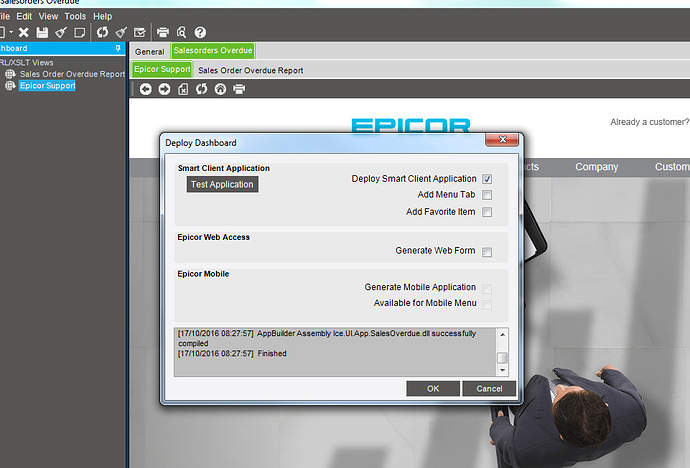The width and height of the screenshot is (690, 468).
Task: Print the browser page icon
Action: (239, 89)
